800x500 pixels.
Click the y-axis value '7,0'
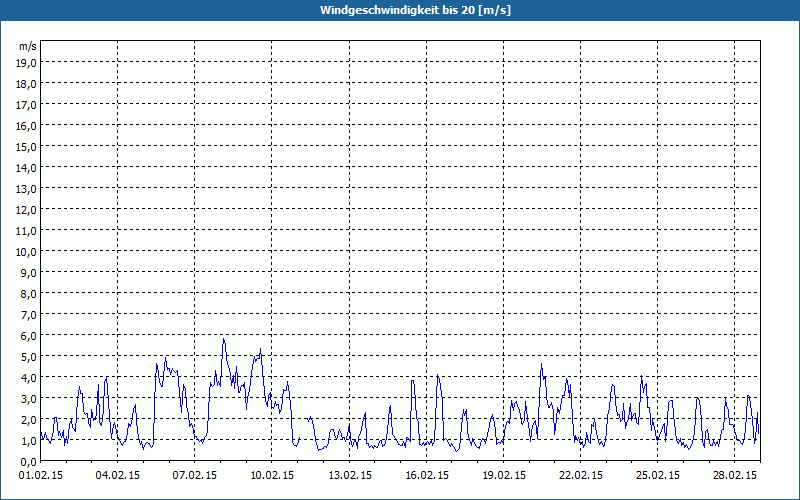click(29, 315)
